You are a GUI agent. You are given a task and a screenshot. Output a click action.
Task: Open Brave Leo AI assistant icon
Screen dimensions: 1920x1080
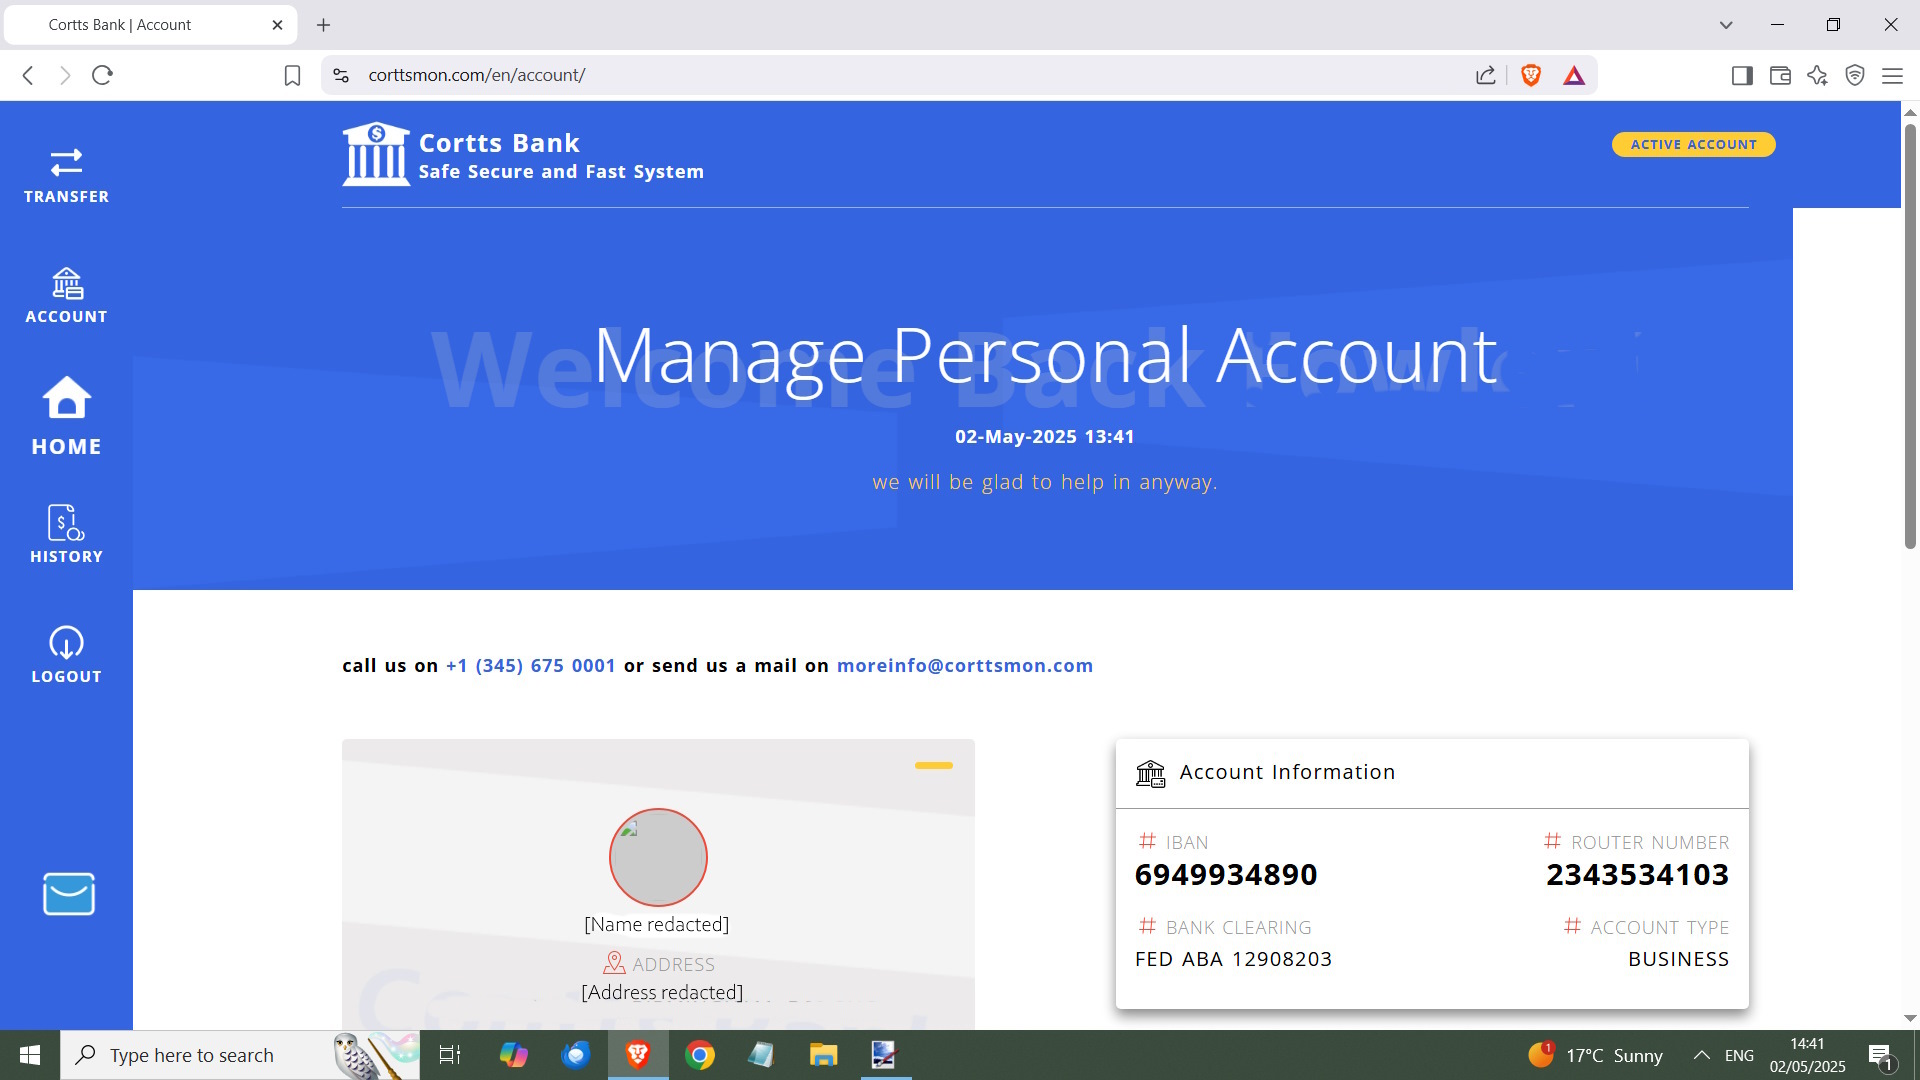(1817, 75)
